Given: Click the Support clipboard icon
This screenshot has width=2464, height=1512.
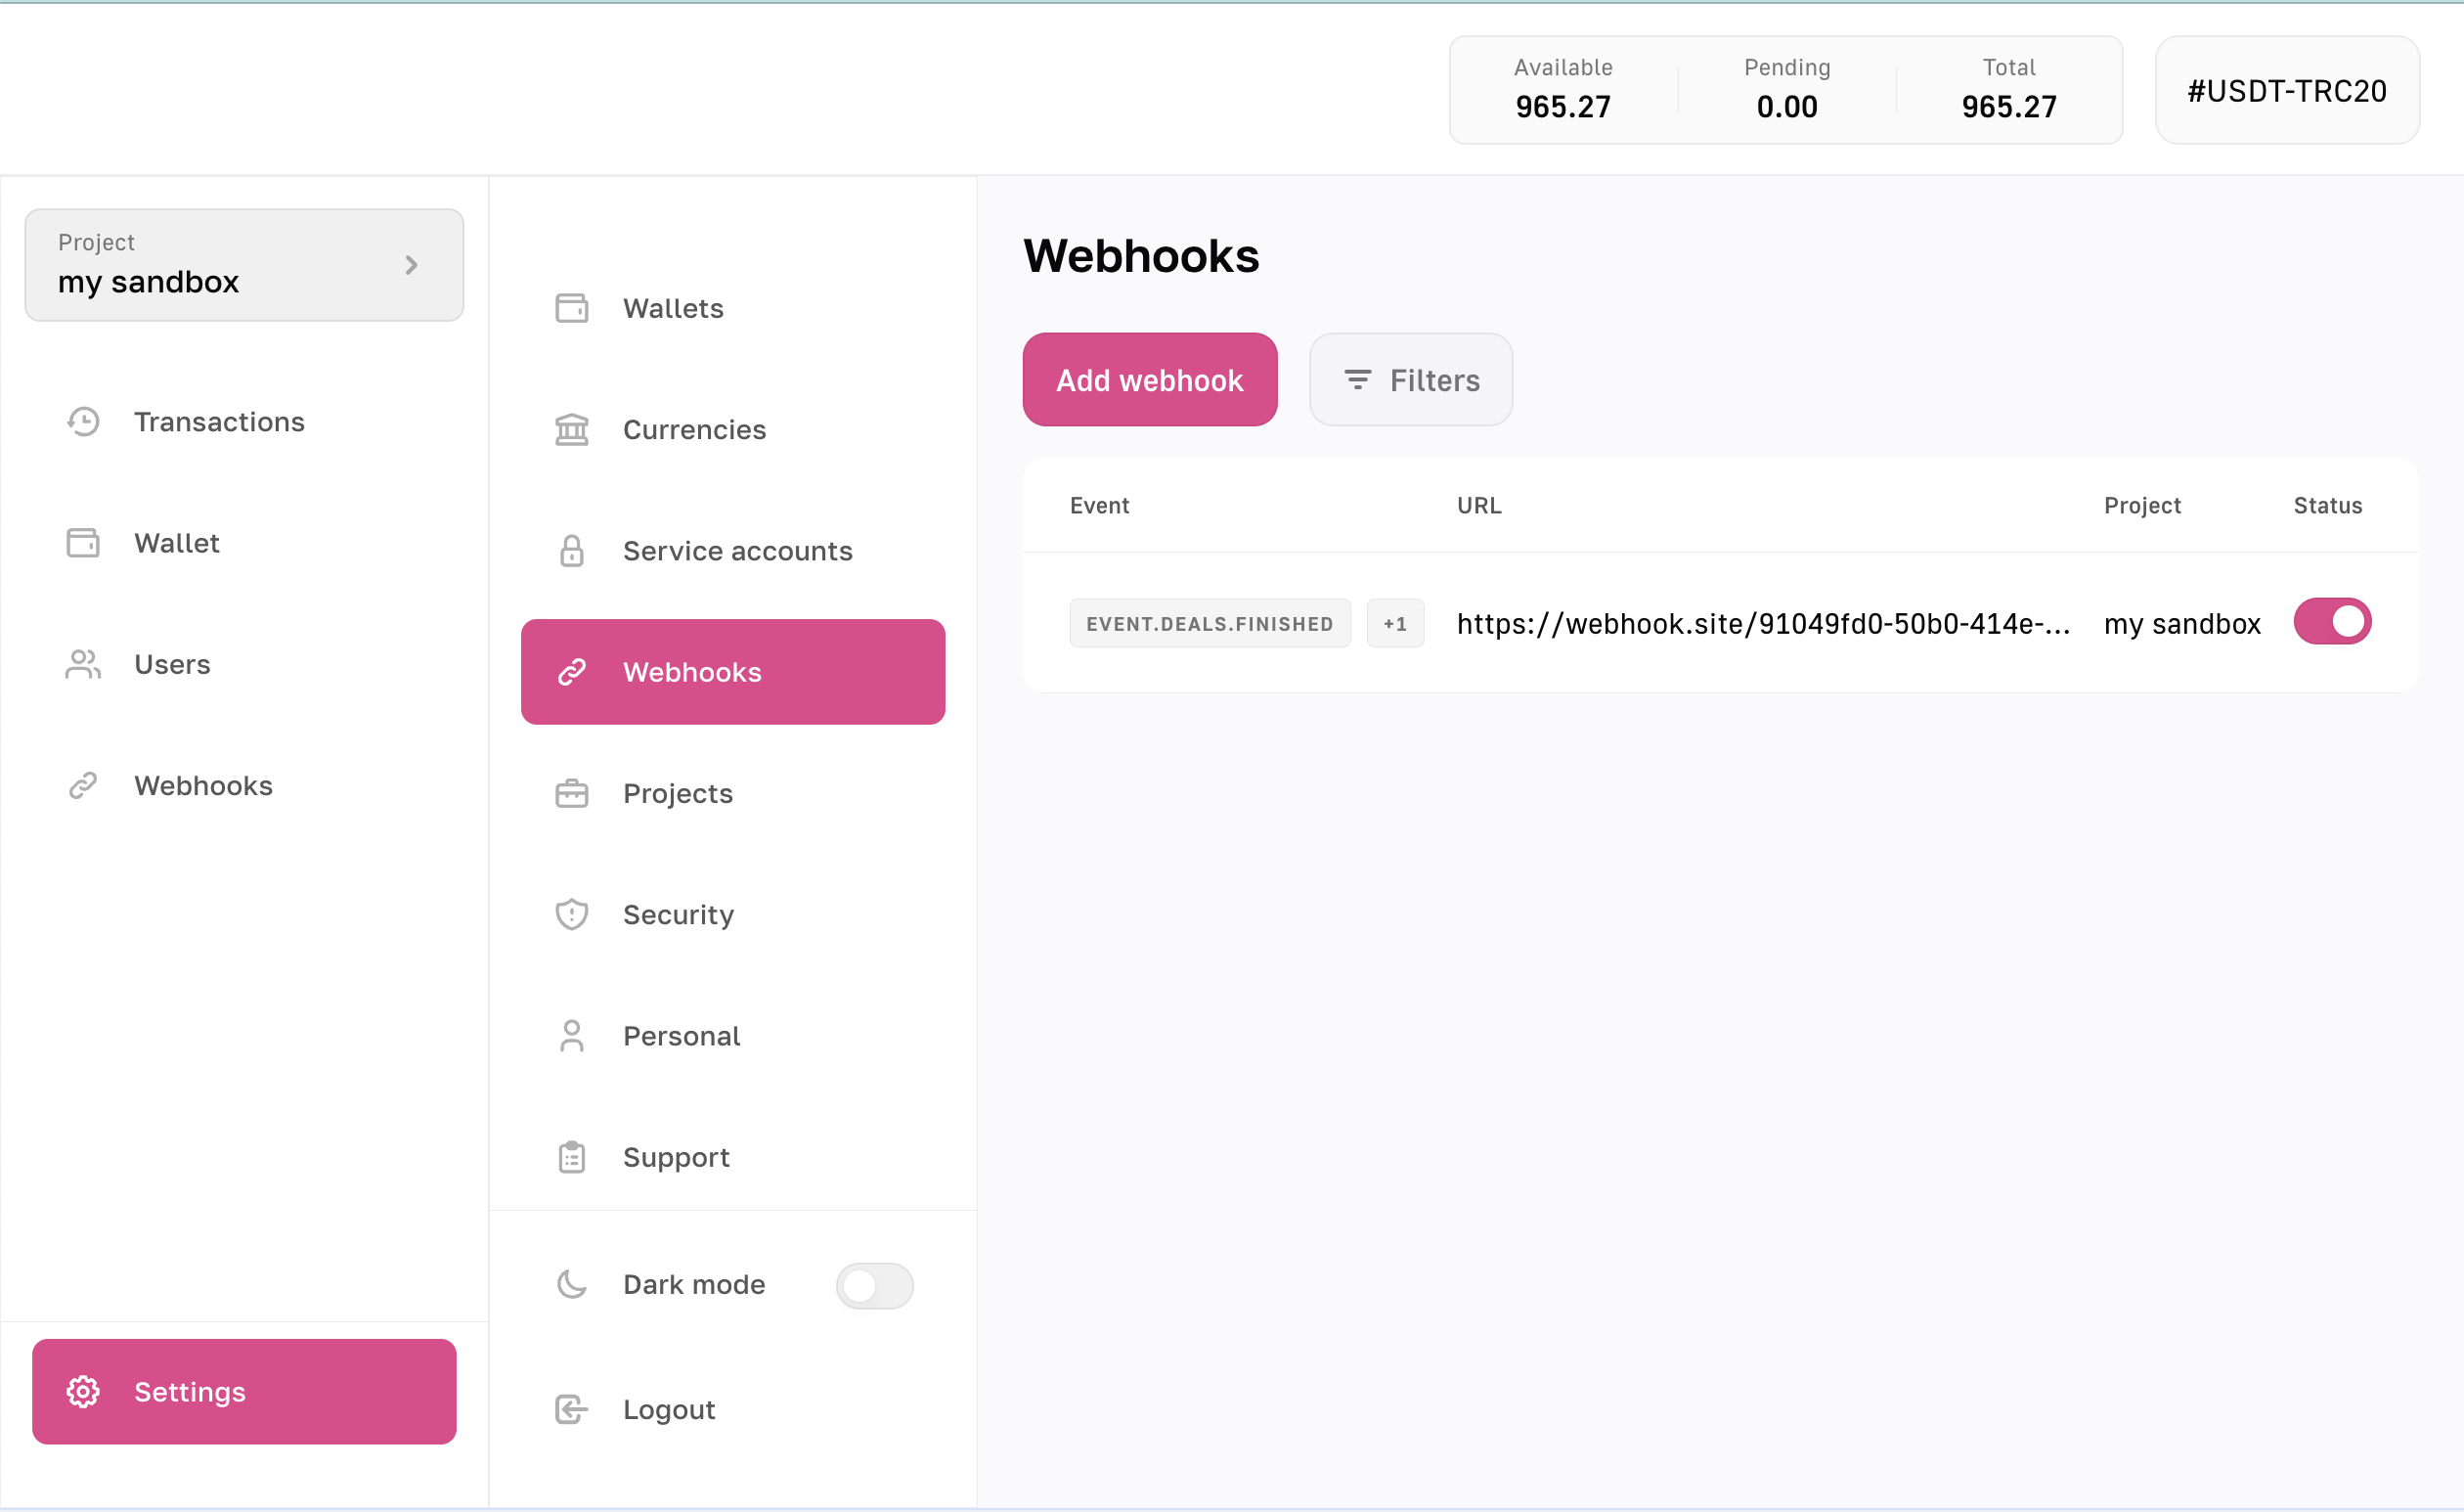Looking at the screenshot, I should click(571, 1158).
